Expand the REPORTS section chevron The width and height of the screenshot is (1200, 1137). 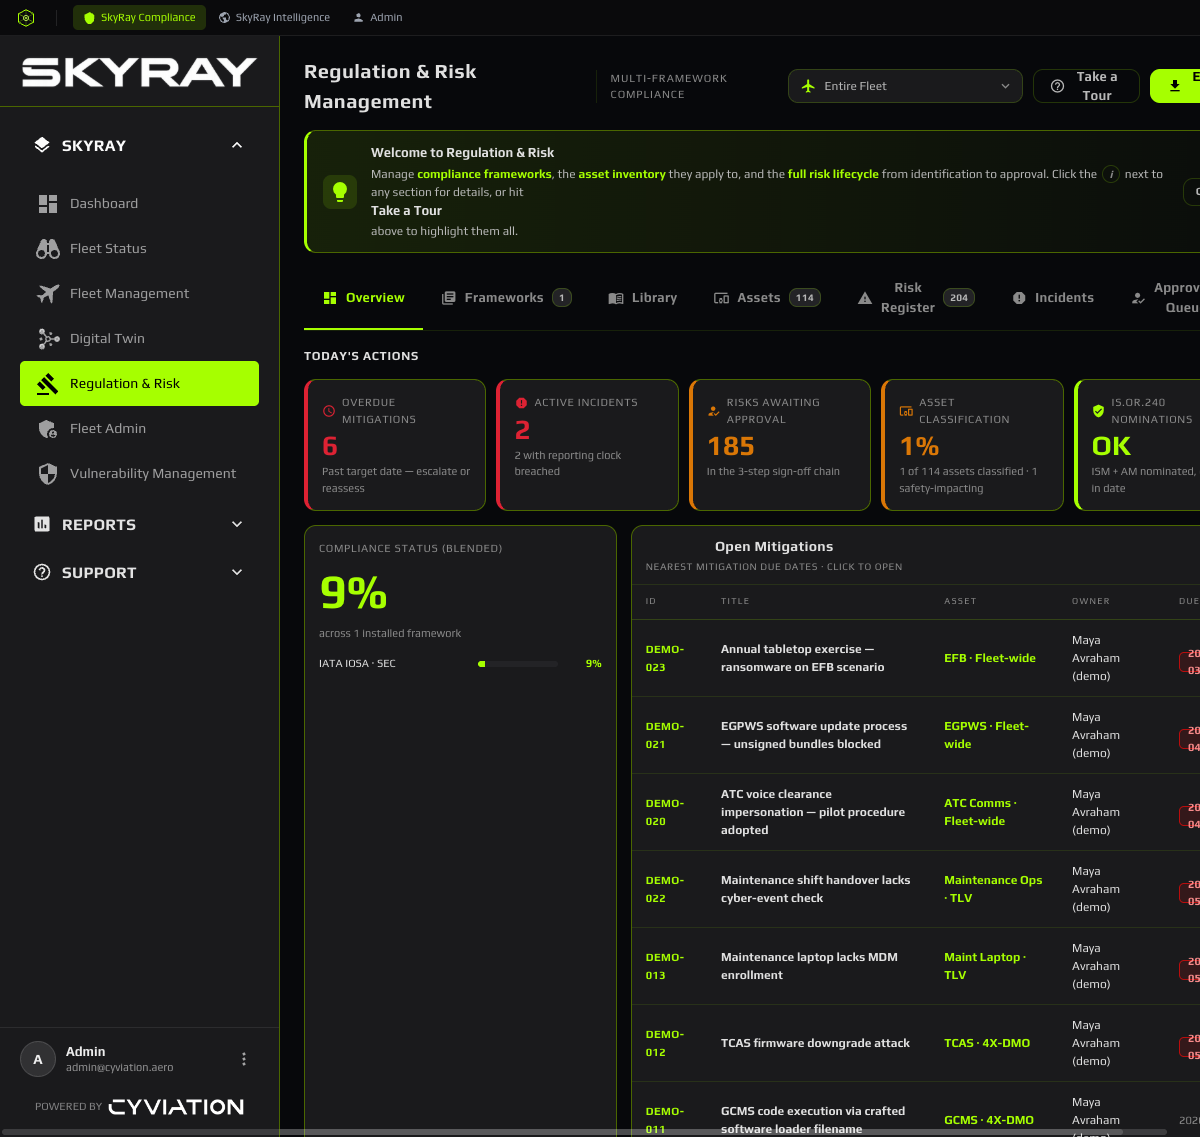point(237,524)
